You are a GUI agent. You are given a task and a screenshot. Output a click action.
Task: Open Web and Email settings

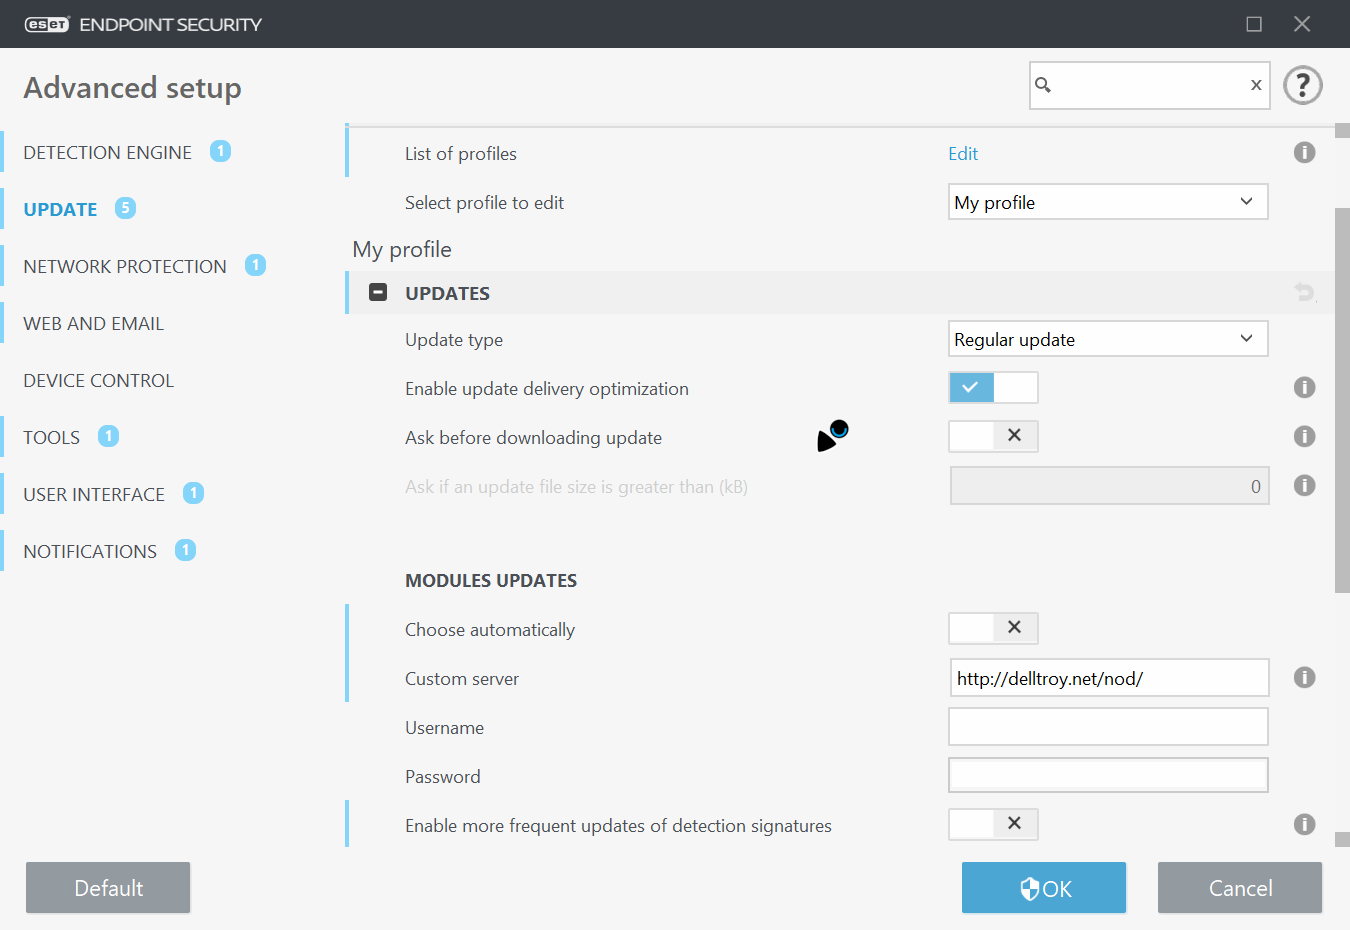click(x=93, y=323)
